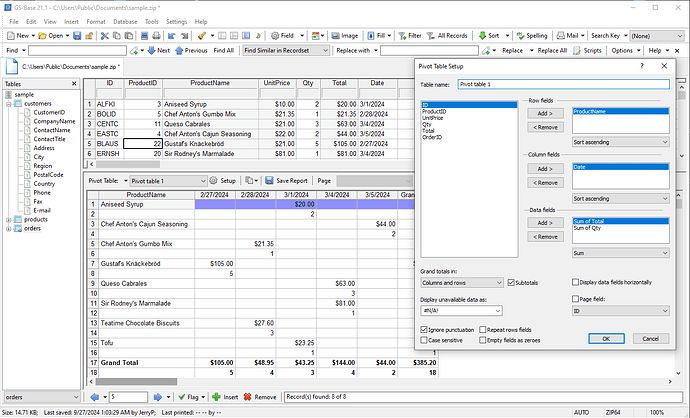Click the Filter funnel icon

tap(402, 36)
